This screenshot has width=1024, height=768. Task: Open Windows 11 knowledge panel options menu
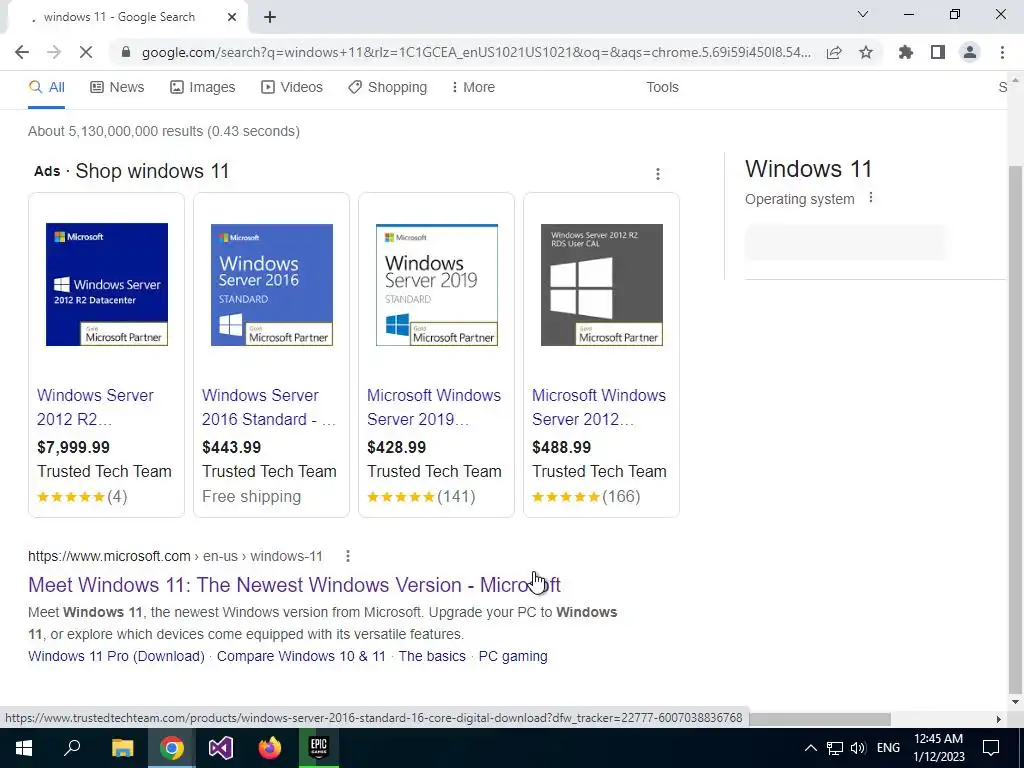(x=871, y=198)
